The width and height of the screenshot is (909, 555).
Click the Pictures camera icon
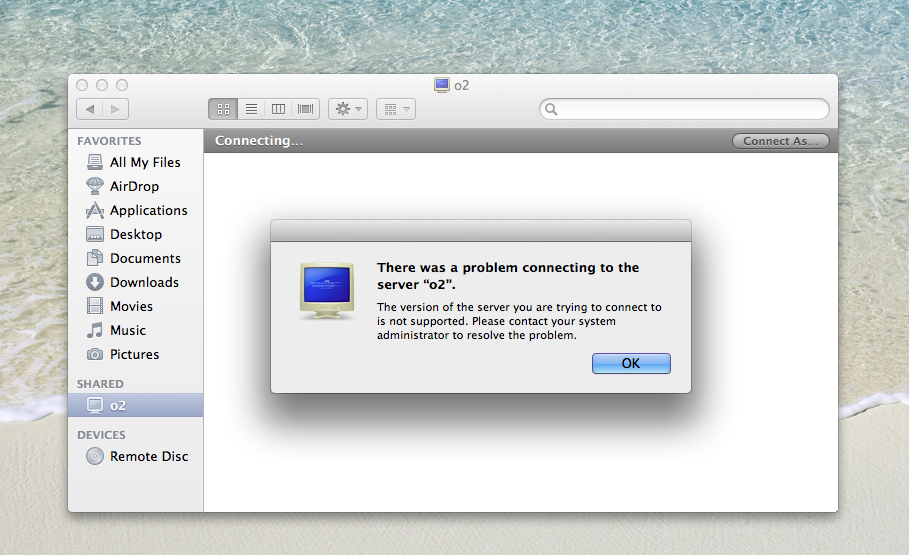coord(94,354)
